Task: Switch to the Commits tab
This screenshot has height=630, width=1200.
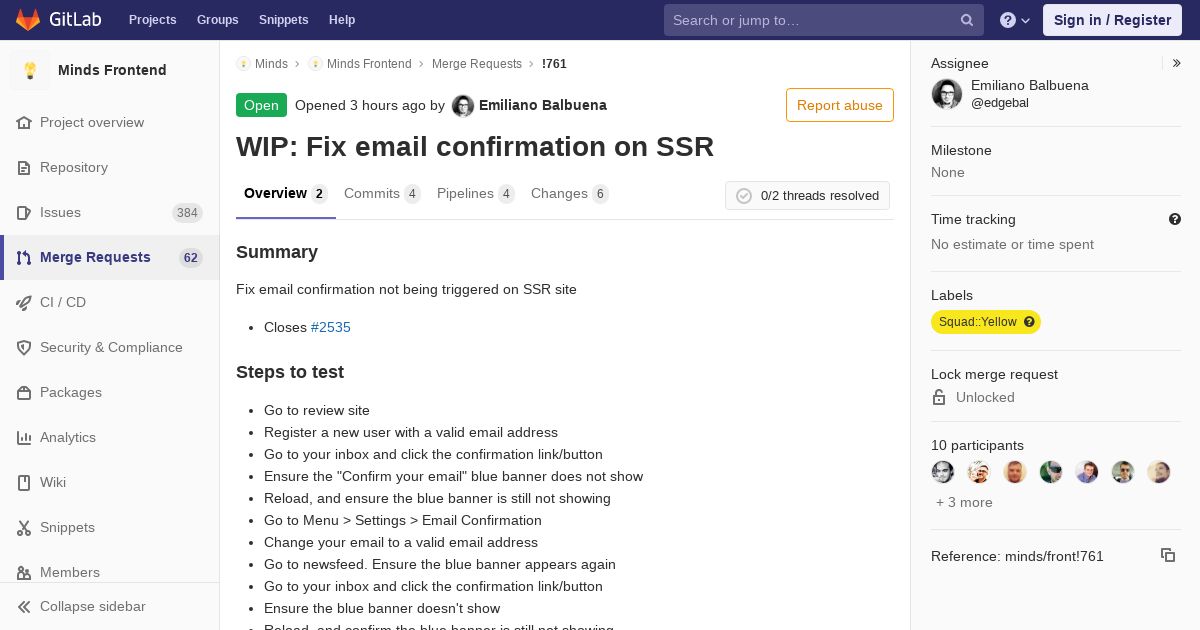Action: (382, 194)
